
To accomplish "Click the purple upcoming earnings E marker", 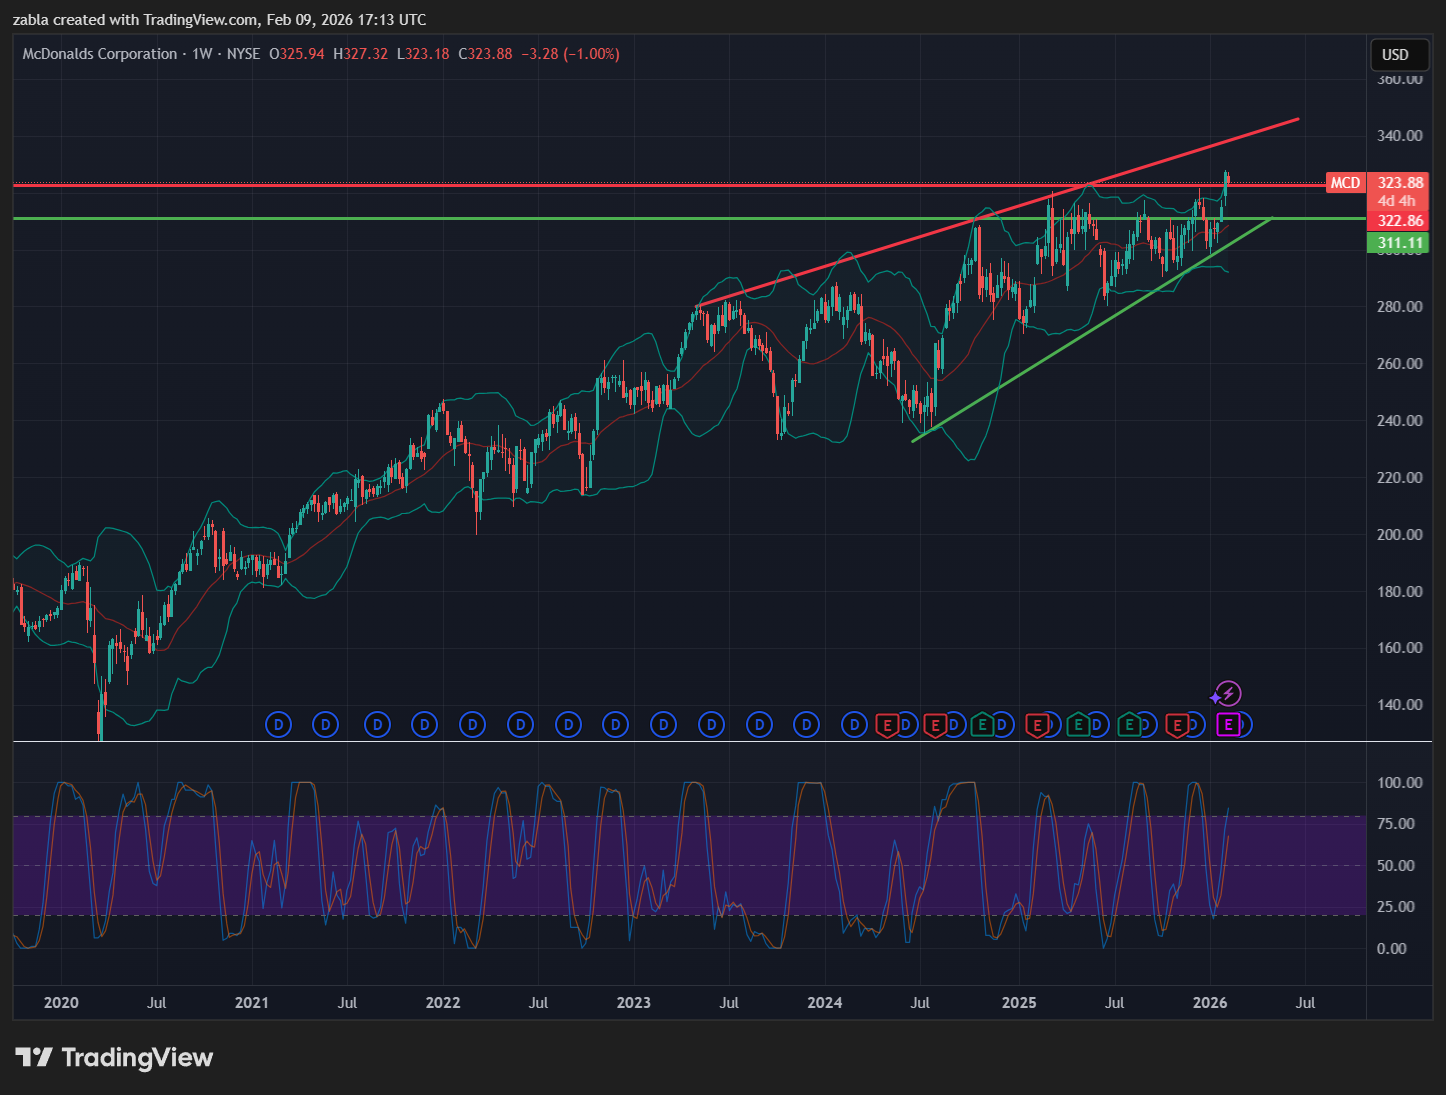I will (1228, 724).
